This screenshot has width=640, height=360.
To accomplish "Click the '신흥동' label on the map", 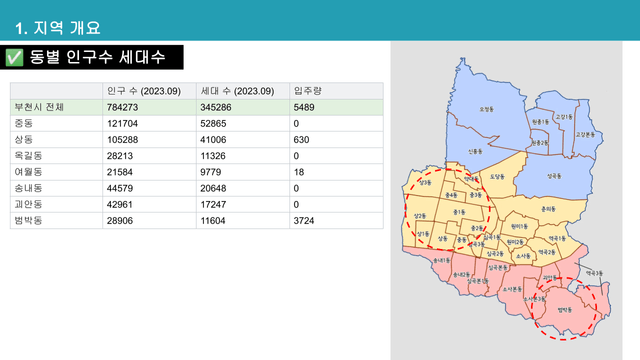I will click(475, 151).
